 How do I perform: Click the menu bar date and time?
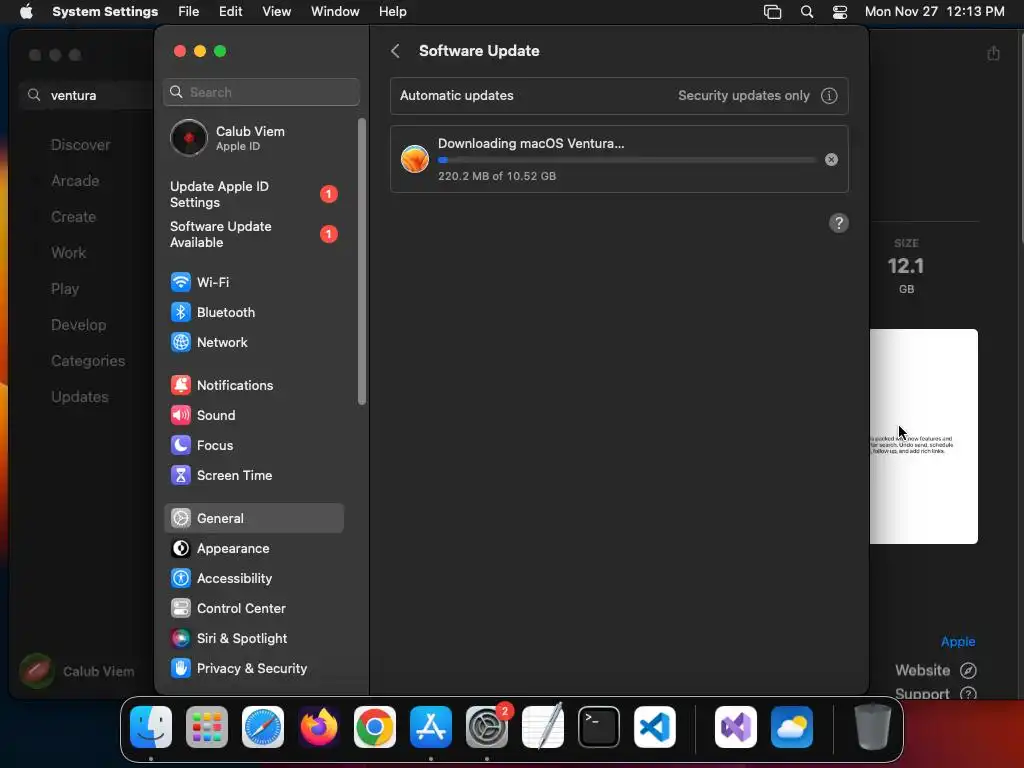[x=935, y=11]
